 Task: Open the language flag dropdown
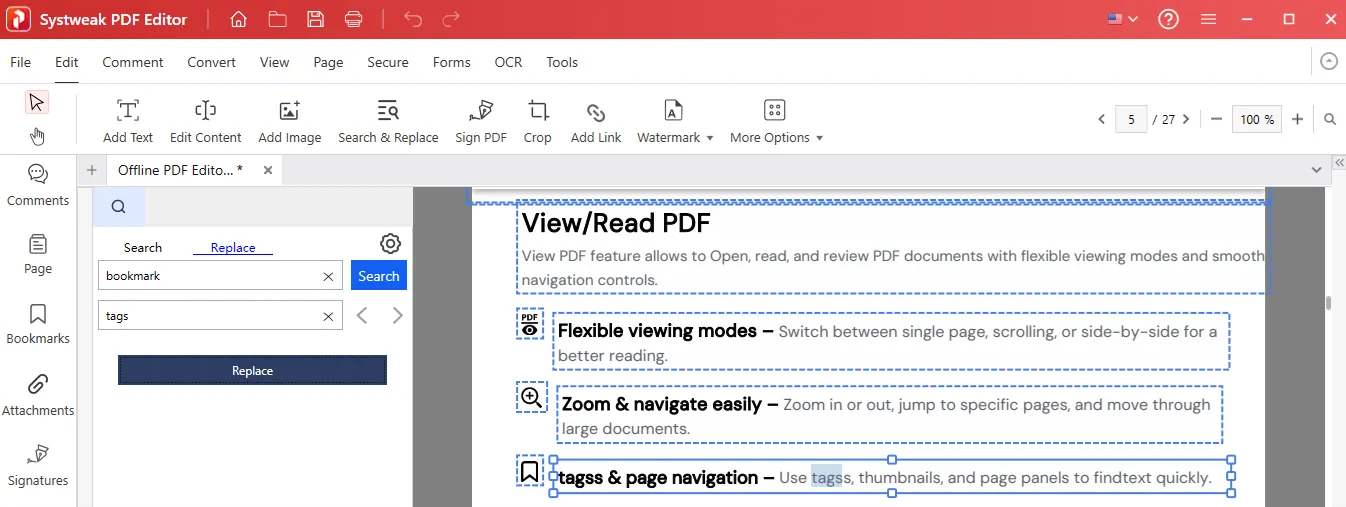tap(1122, 19)
